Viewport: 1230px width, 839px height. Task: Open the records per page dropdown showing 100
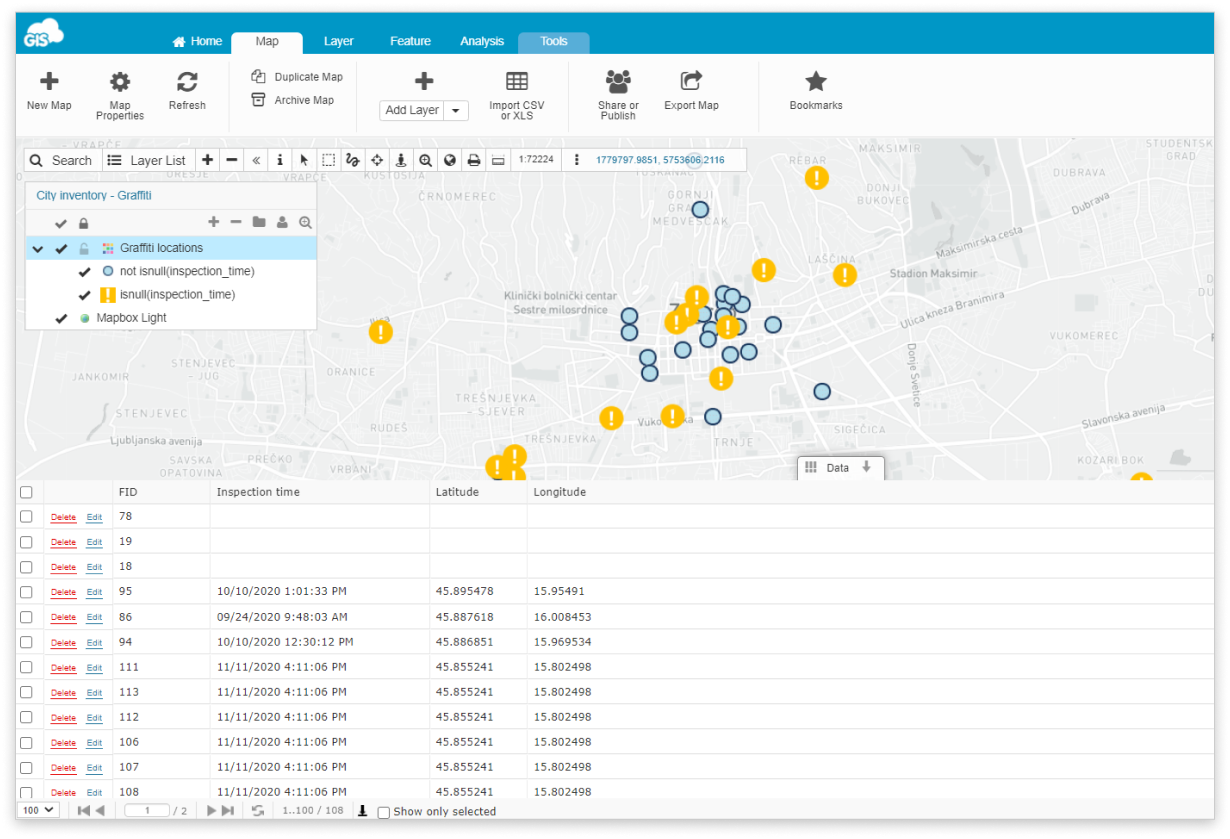[x=37, y=811]
